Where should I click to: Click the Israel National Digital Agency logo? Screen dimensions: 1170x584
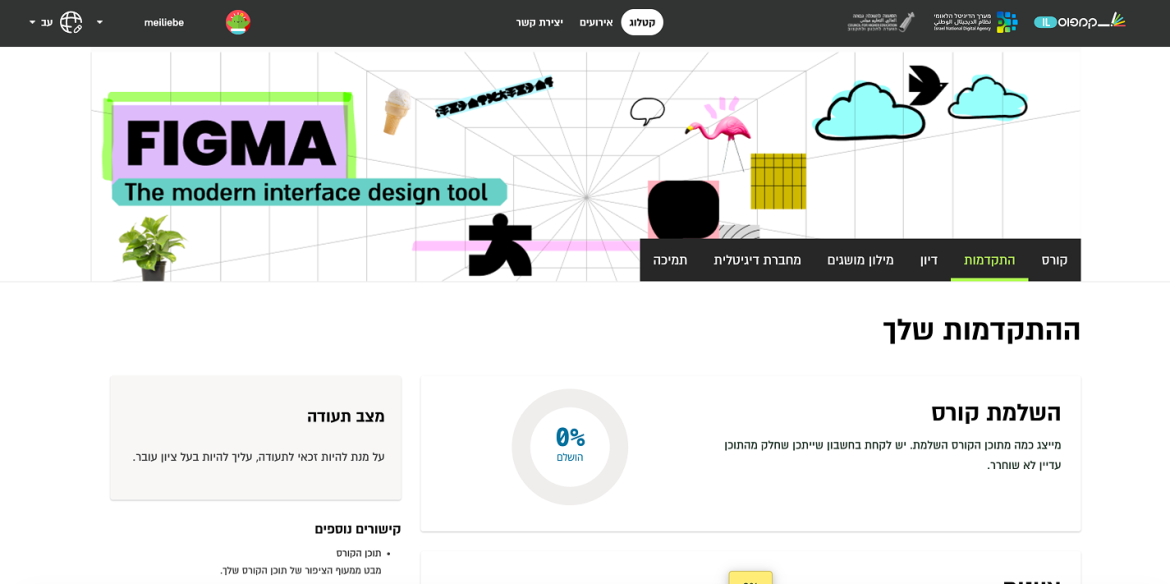pyautogui.click(x=975, y=22)
